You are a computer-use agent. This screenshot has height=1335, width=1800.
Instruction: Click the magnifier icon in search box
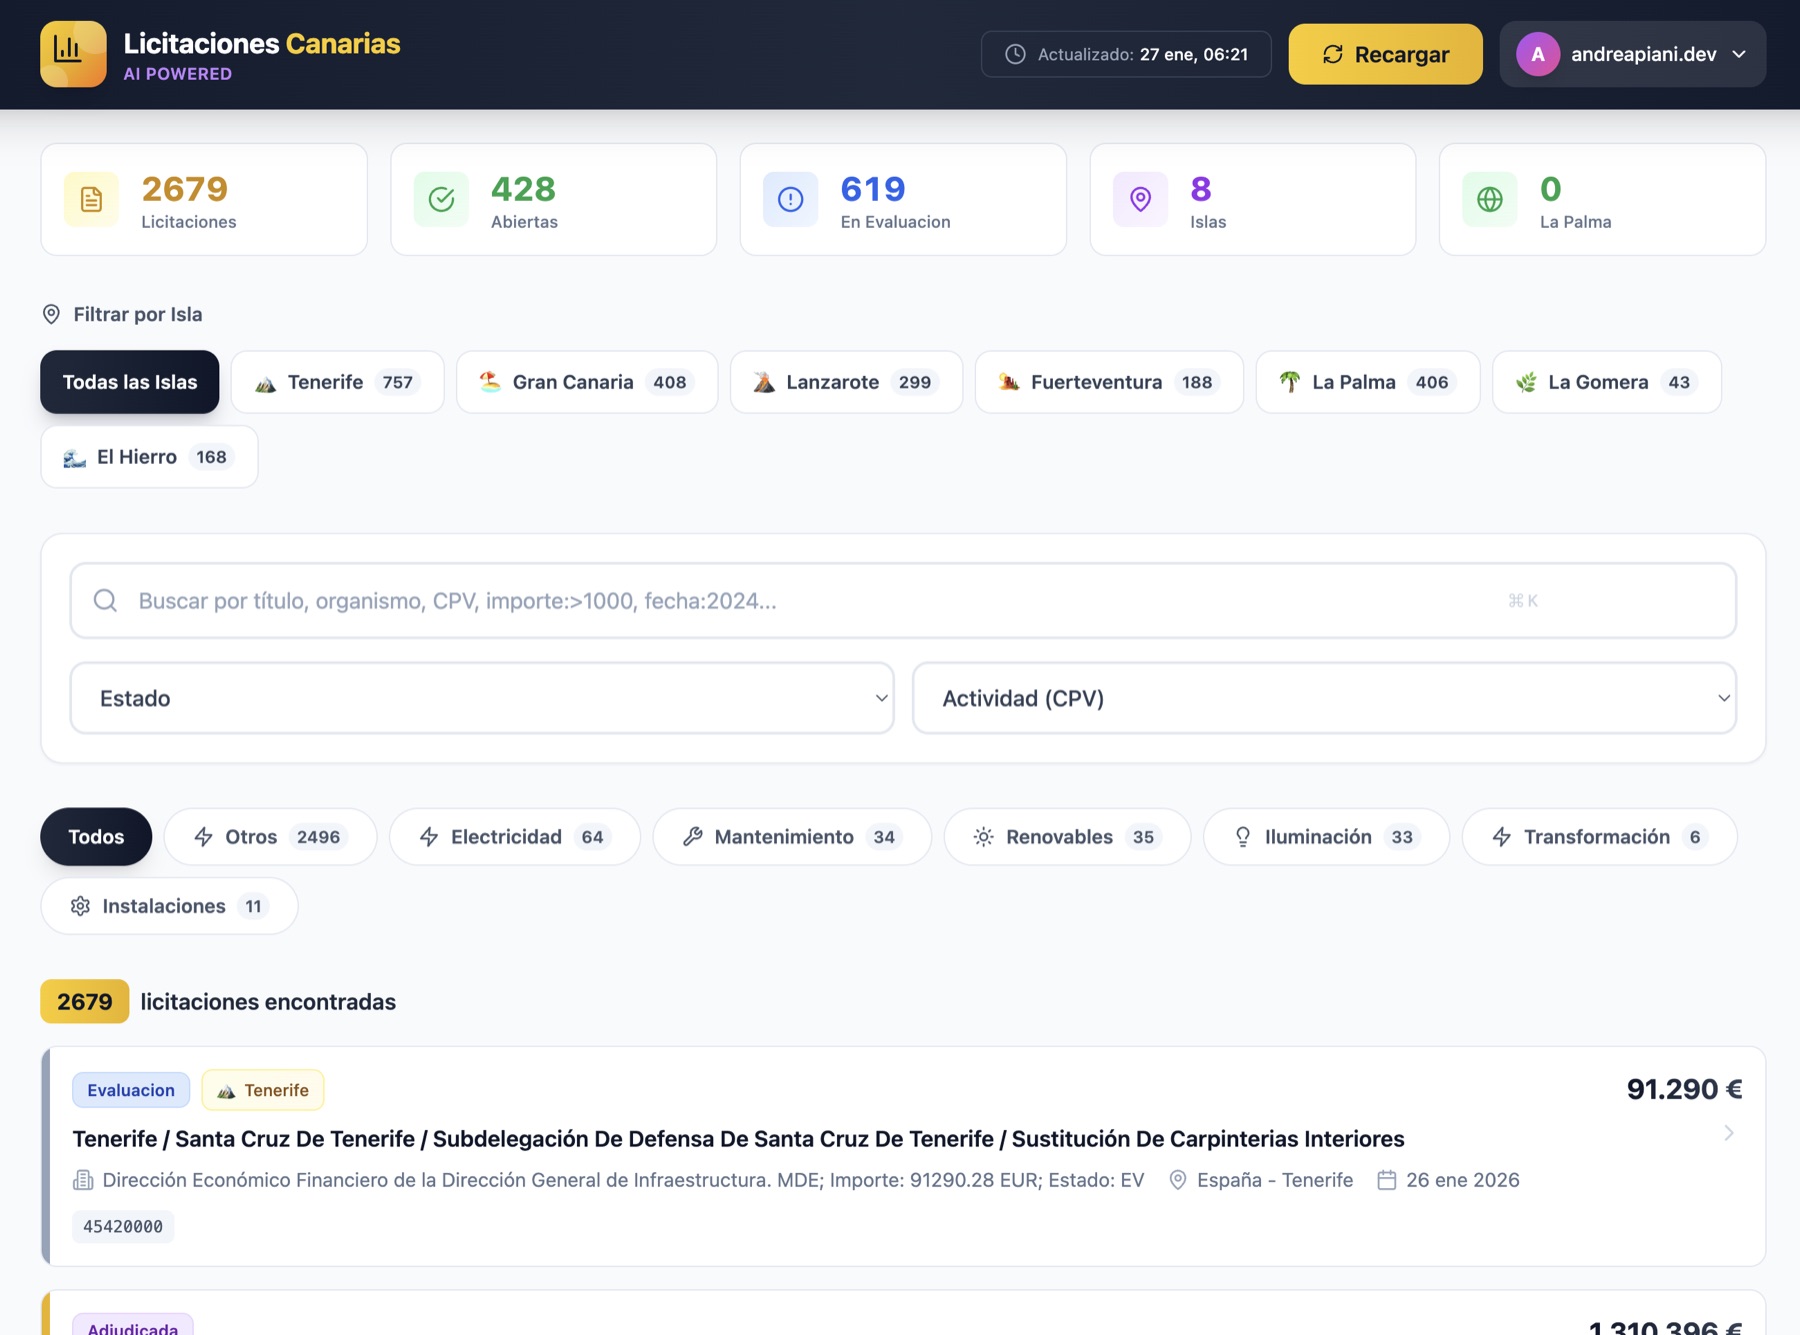pyautogui.click(x=105, y=600)
